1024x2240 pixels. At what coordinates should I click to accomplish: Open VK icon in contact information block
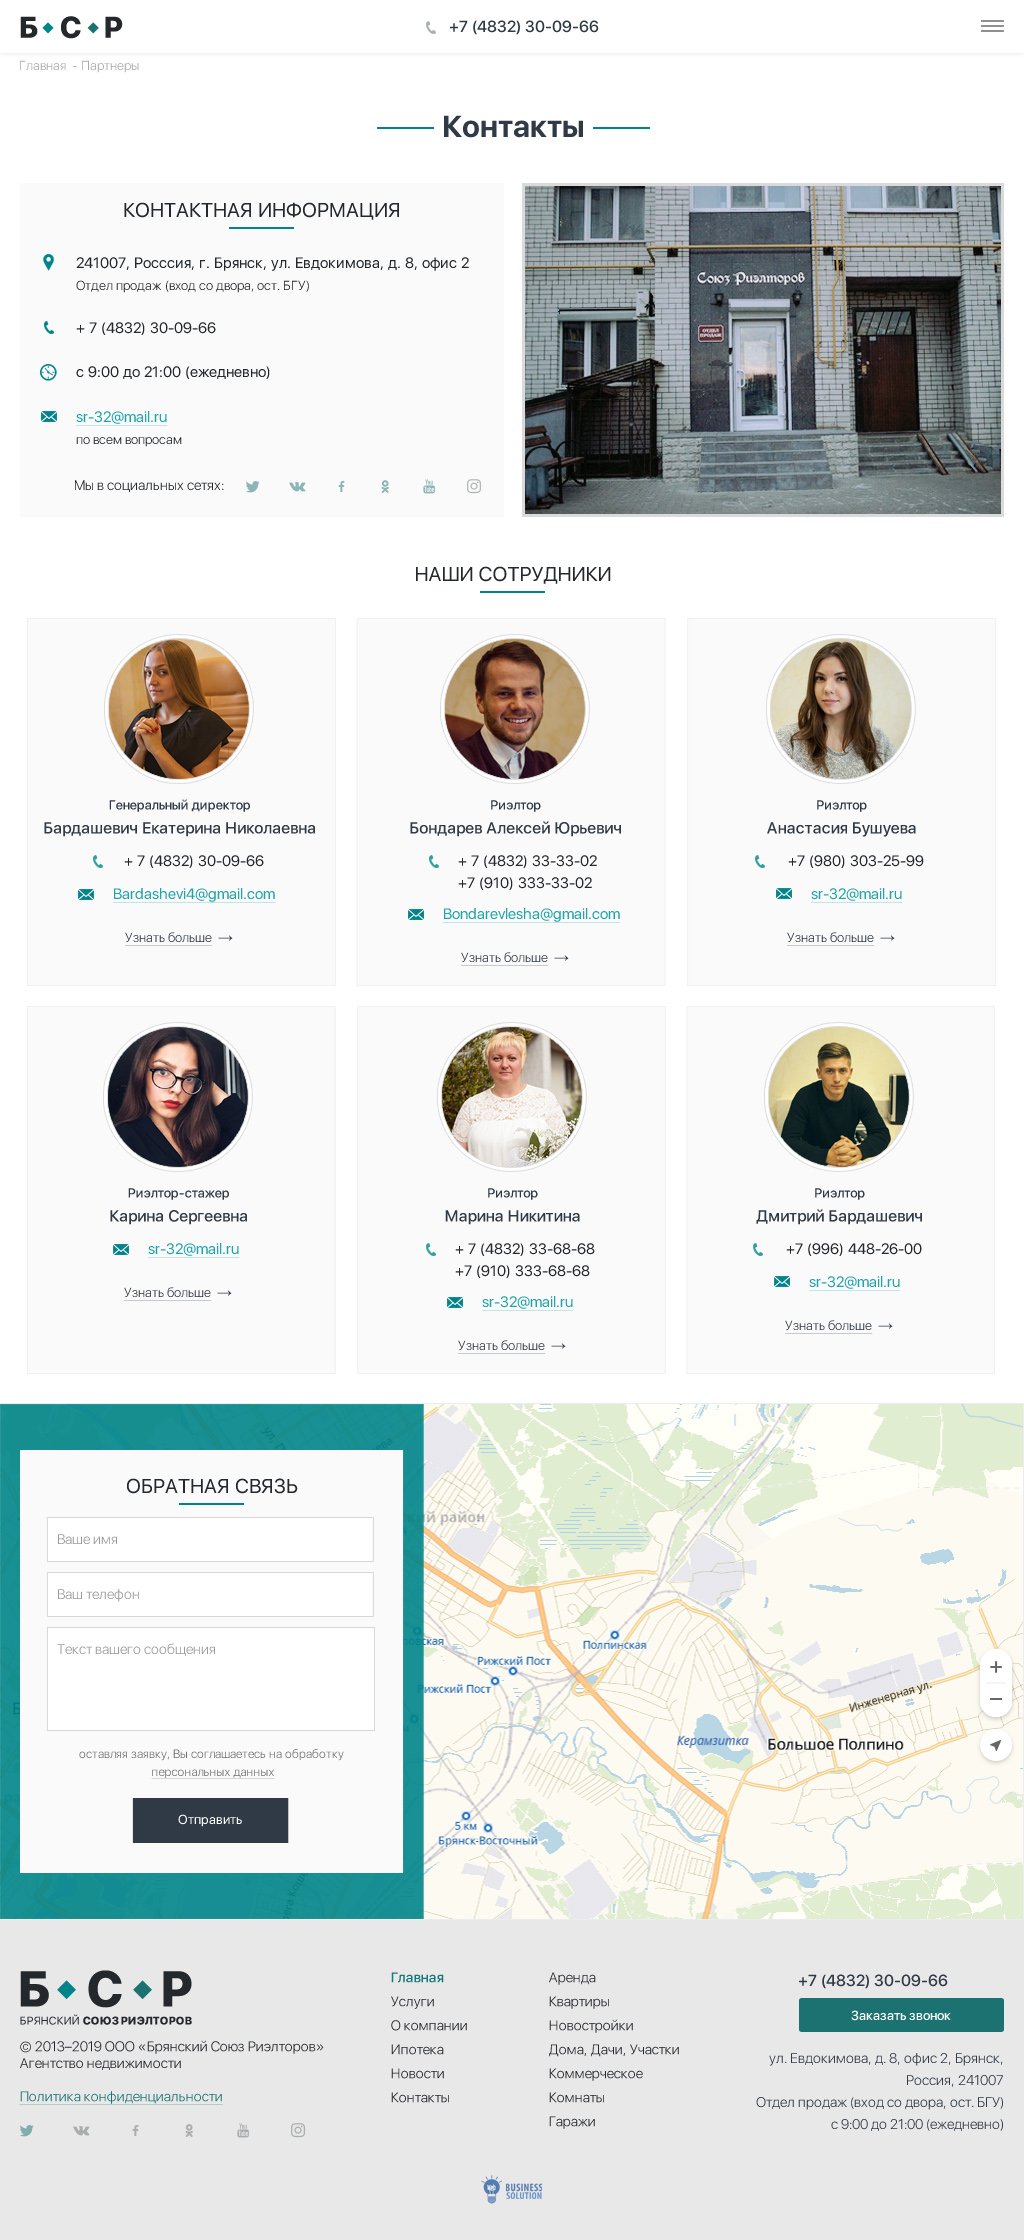(x=297, y=487)
